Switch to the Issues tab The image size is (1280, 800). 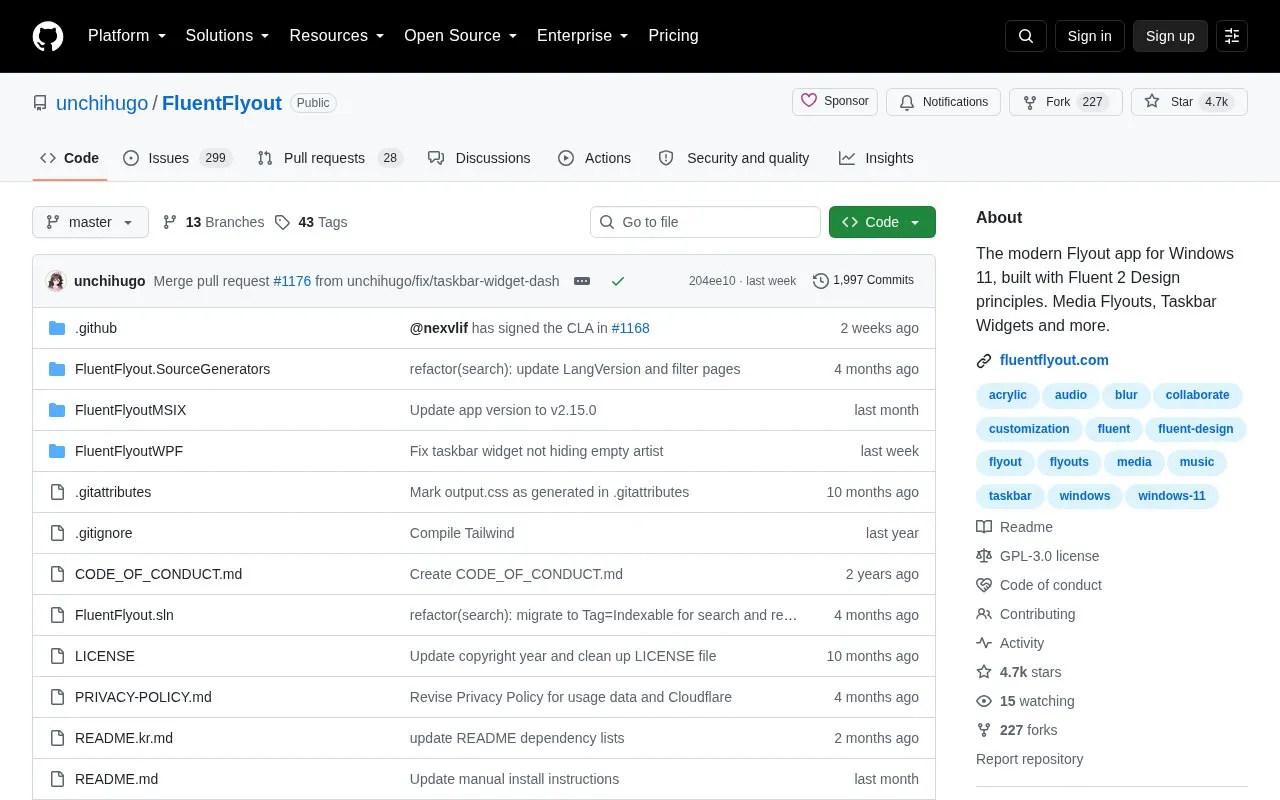(178, 158)
